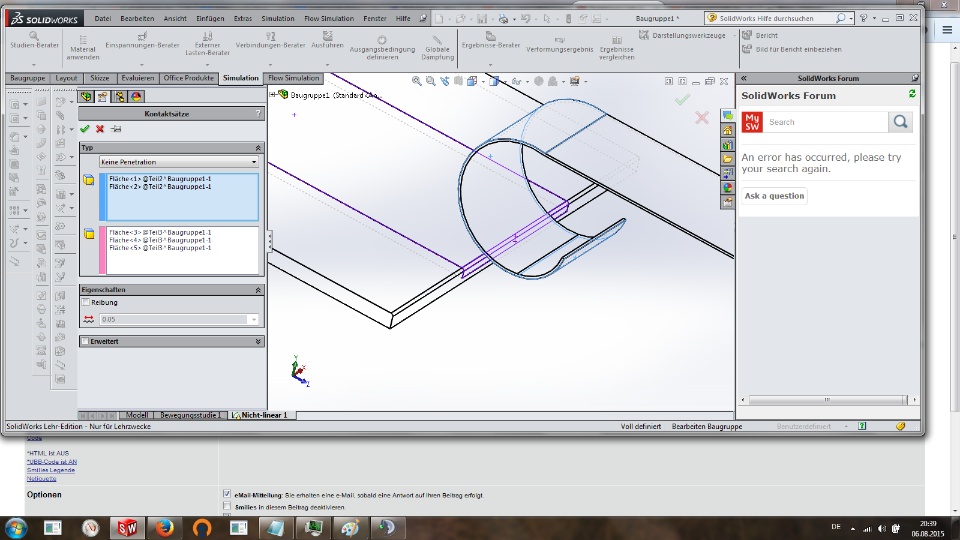Expand the Baugruppe1 tree node in viewport
This screenshot has height=540, width=960.
[273, 95]
